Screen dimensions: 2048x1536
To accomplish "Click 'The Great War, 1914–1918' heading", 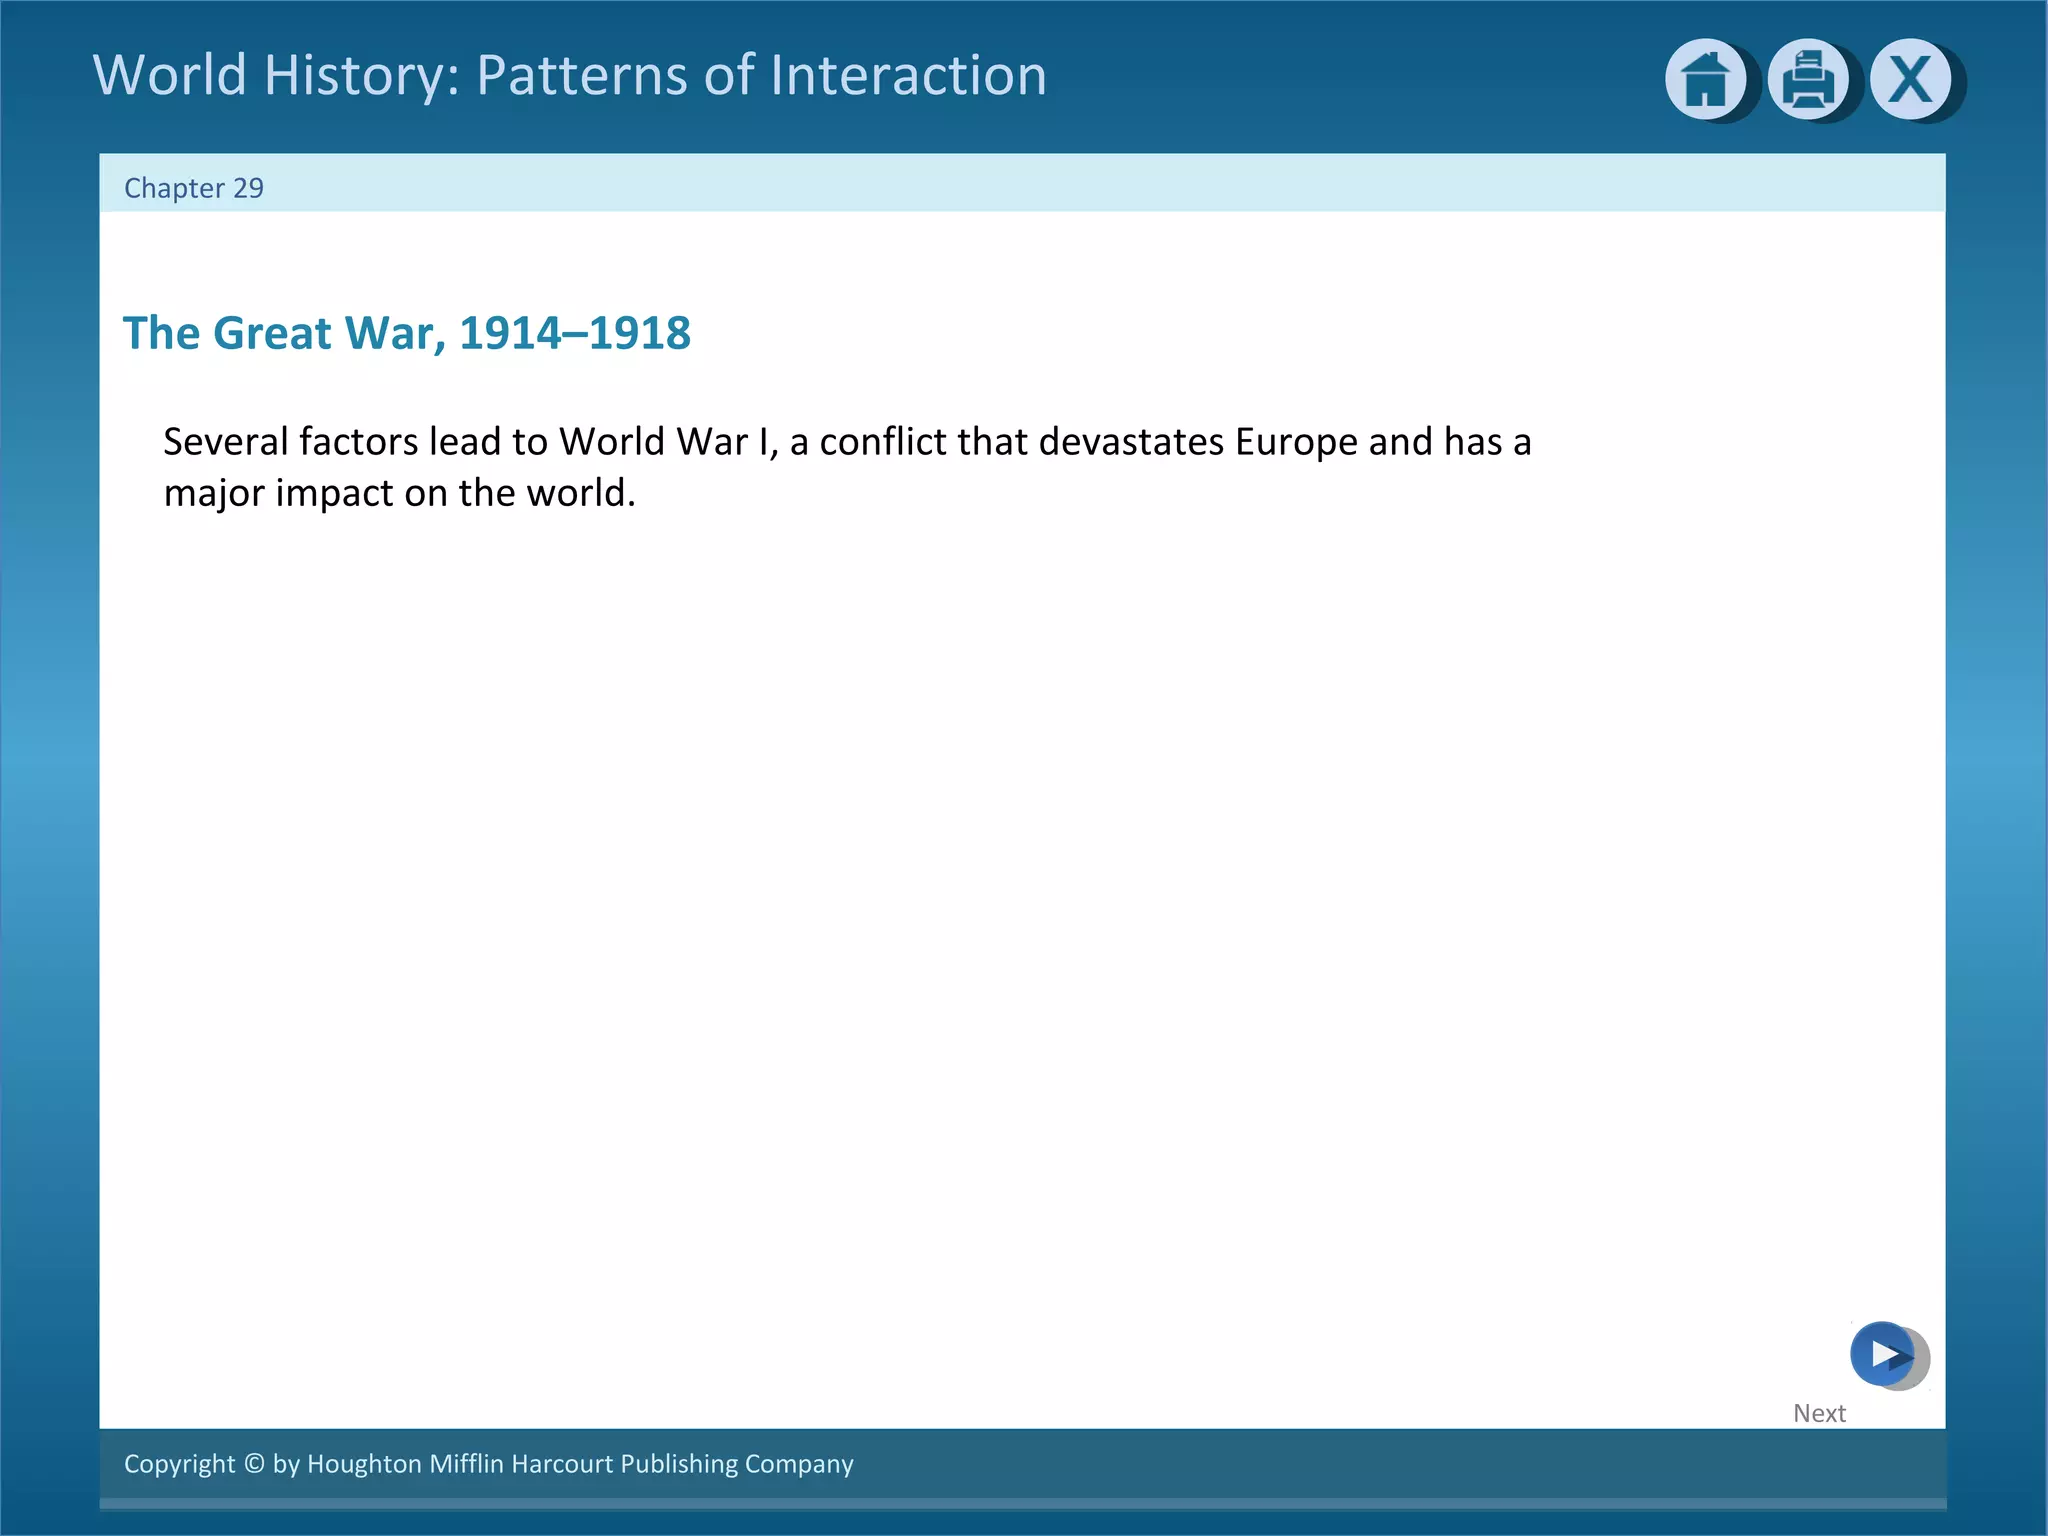I will tap(406, 333).
